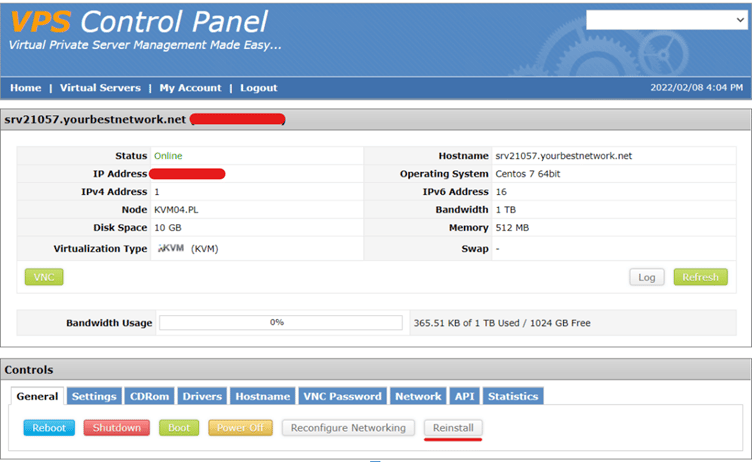Image resolution: width=752 pixels, height=462 pixels.
Task: Click Reconfigure Networking button
Action: (x=348, y=427)
